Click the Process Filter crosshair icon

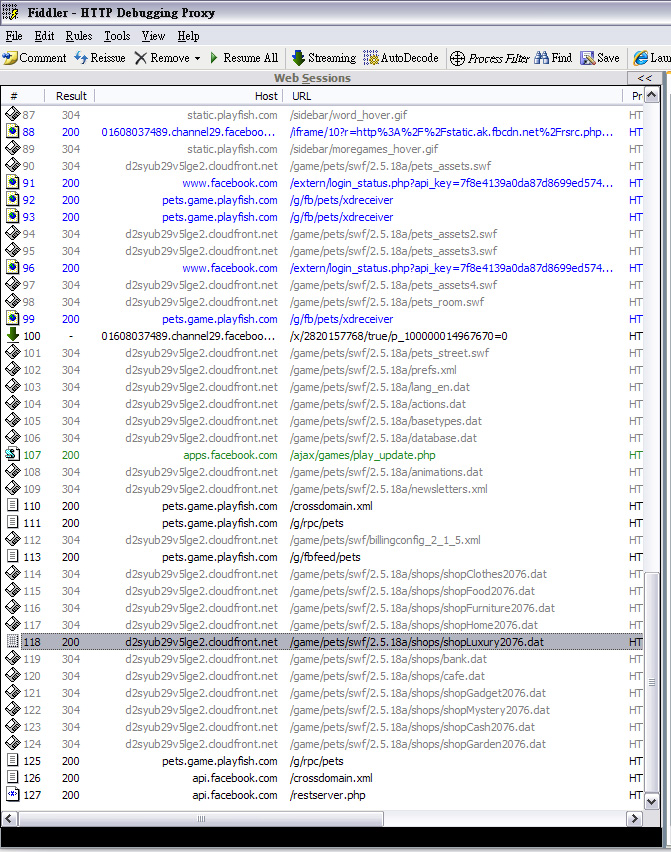[x=457, y=58]
